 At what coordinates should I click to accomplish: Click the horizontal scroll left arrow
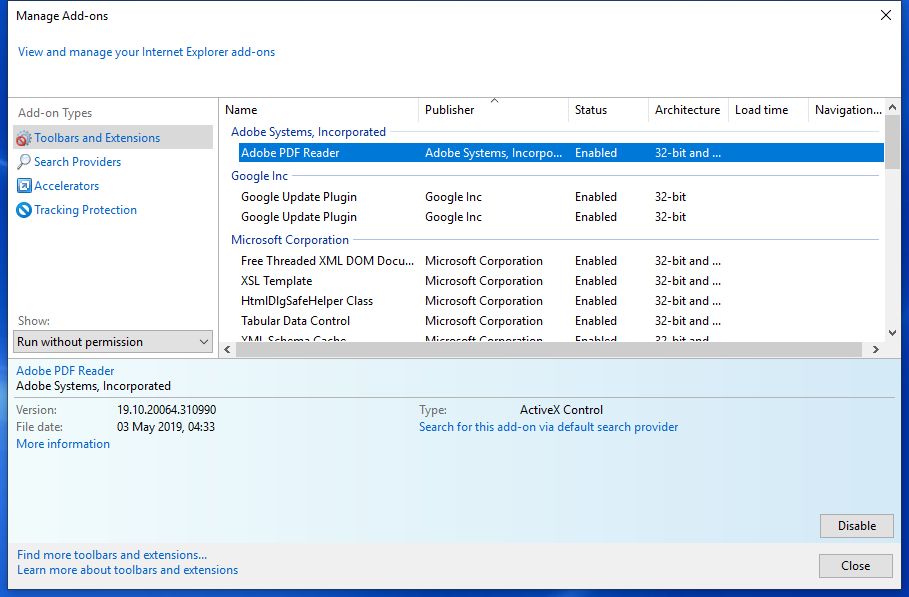227,350
